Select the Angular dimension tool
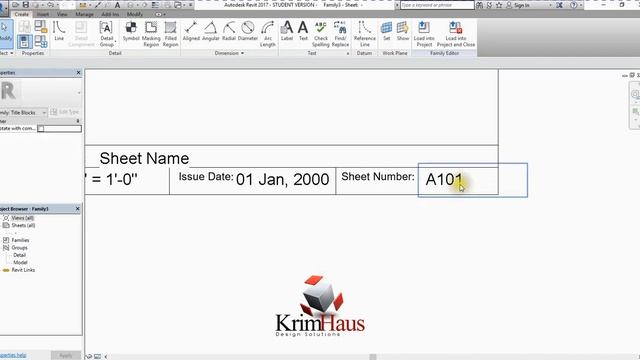The image size is (640, 360). point(211,31)
